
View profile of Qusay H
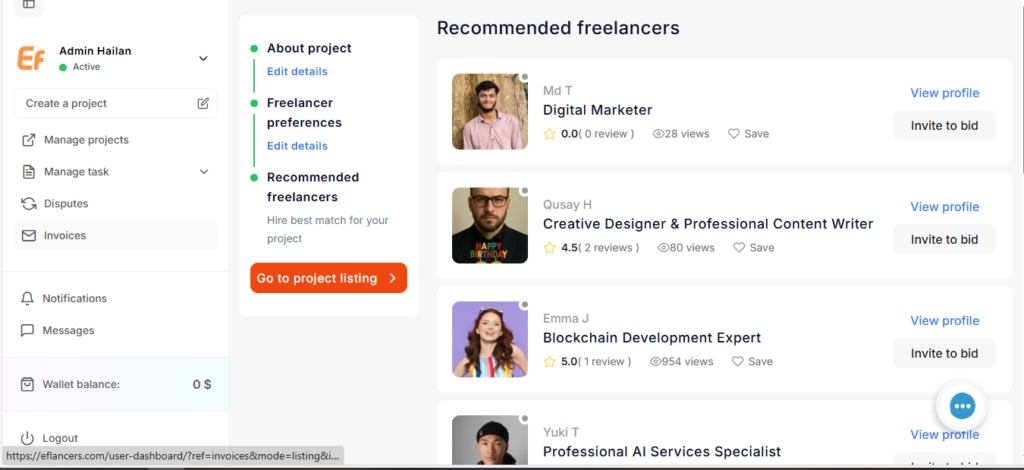pyautogui.click(x=943, y=207)
